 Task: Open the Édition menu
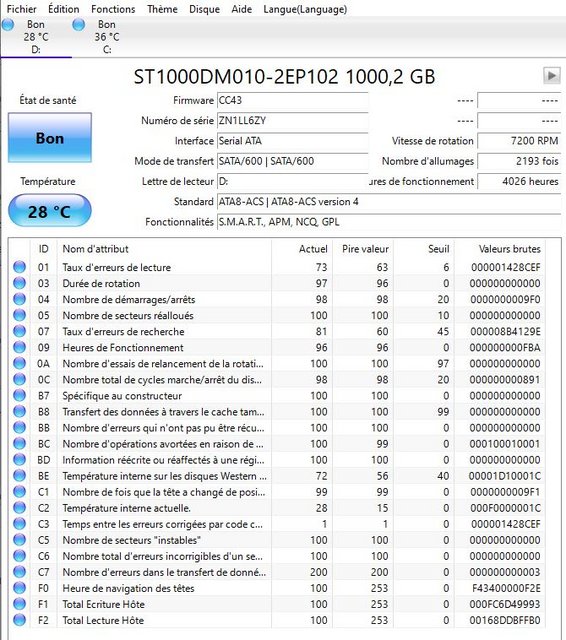pos(64,9)
